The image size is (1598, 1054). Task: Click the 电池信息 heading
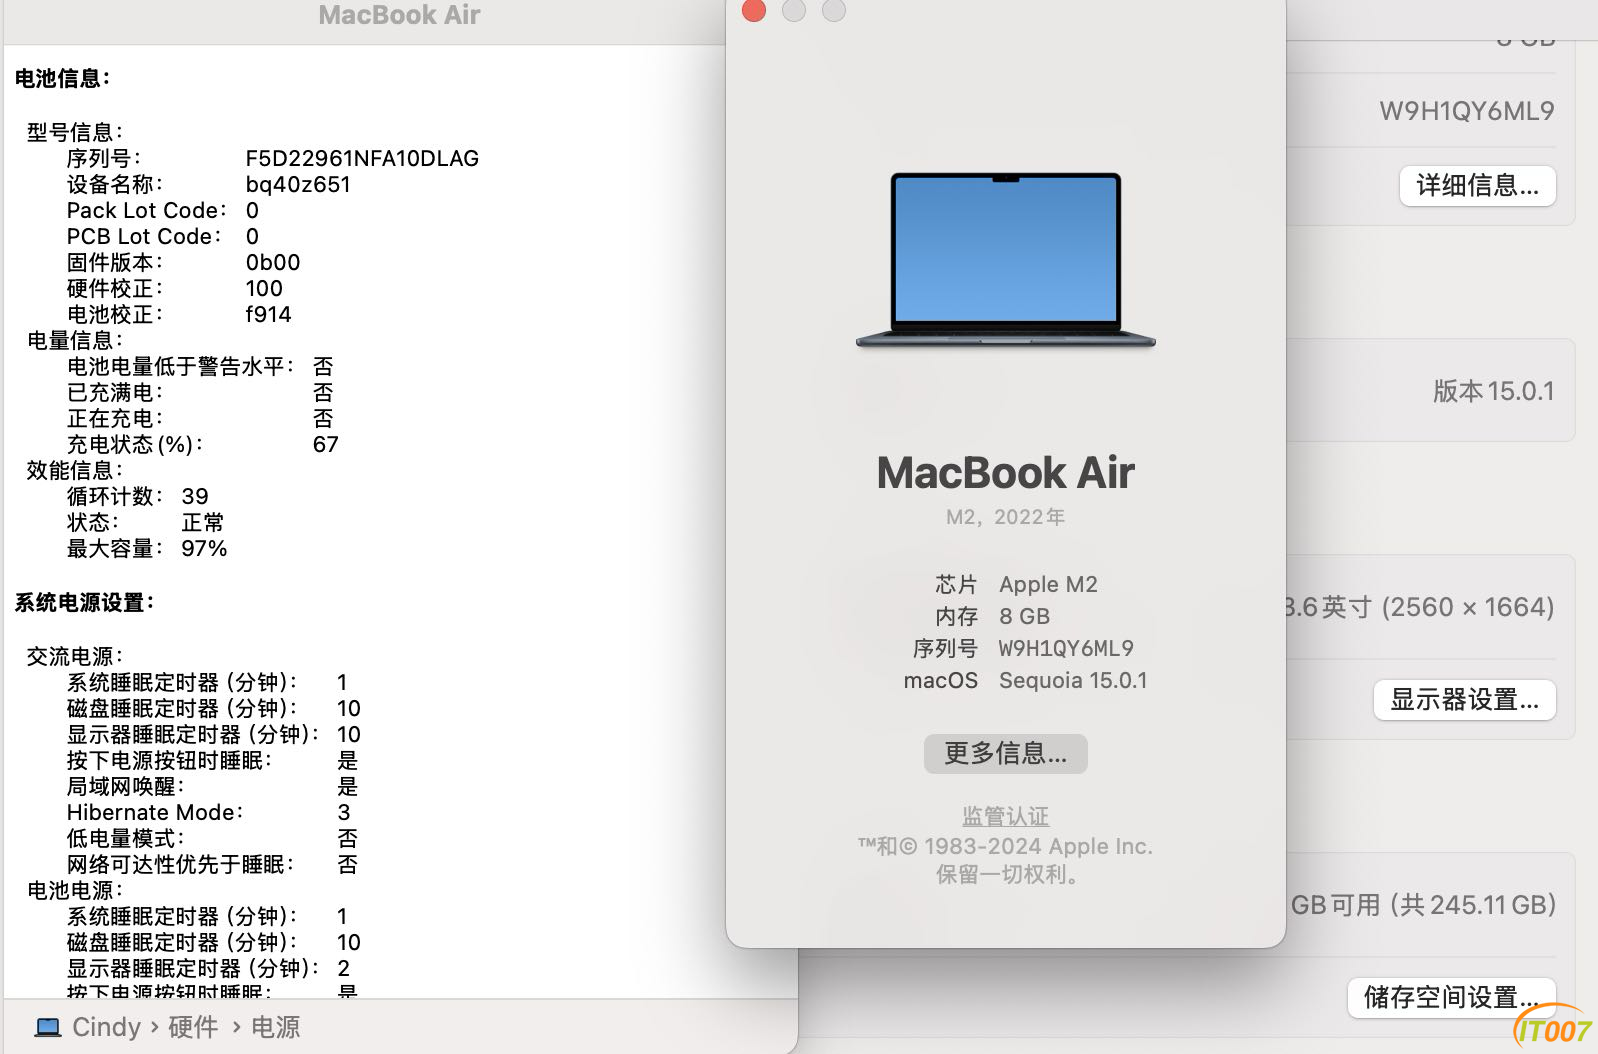pyautogui.click(x=62, y=78)
